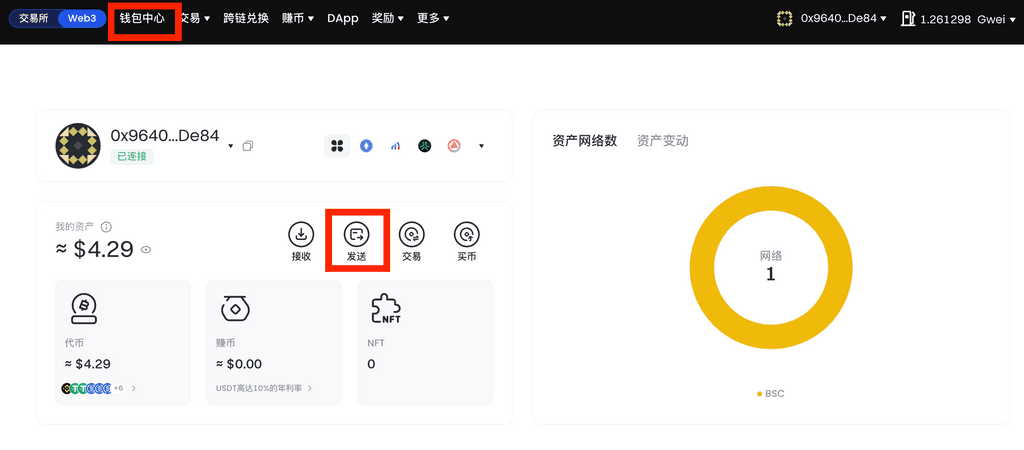
Task: Click the 发送 (Send) icon
Action: click(357, 235)
